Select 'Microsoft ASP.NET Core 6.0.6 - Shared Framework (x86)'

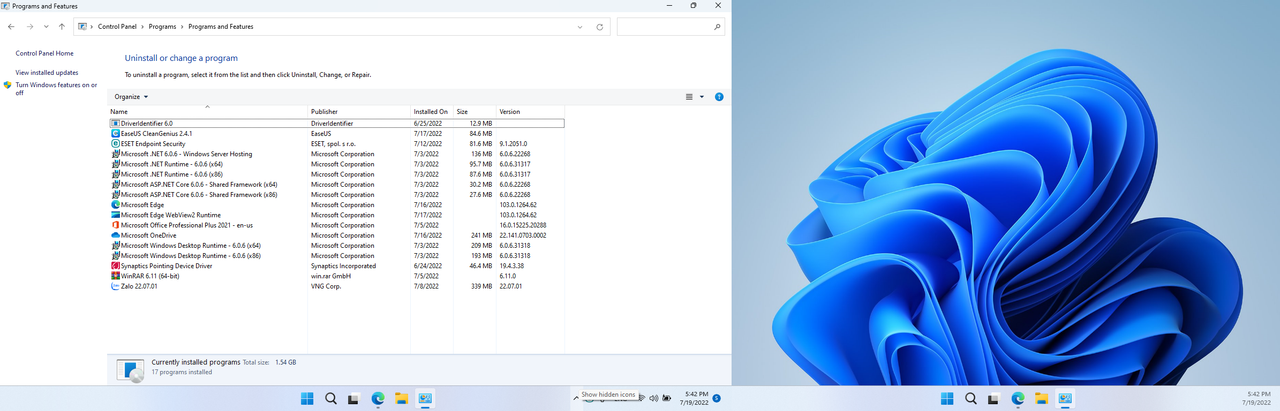point(336,195)
